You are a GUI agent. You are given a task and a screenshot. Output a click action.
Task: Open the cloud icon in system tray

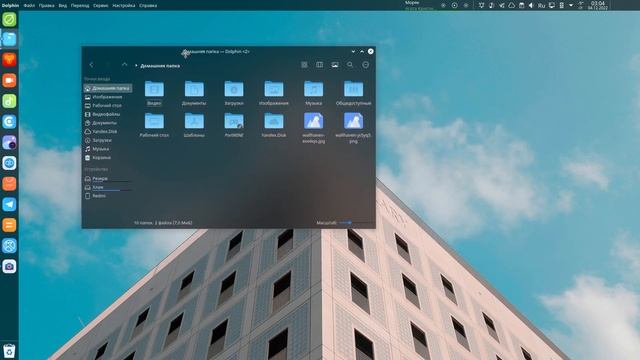click(511, 5)
